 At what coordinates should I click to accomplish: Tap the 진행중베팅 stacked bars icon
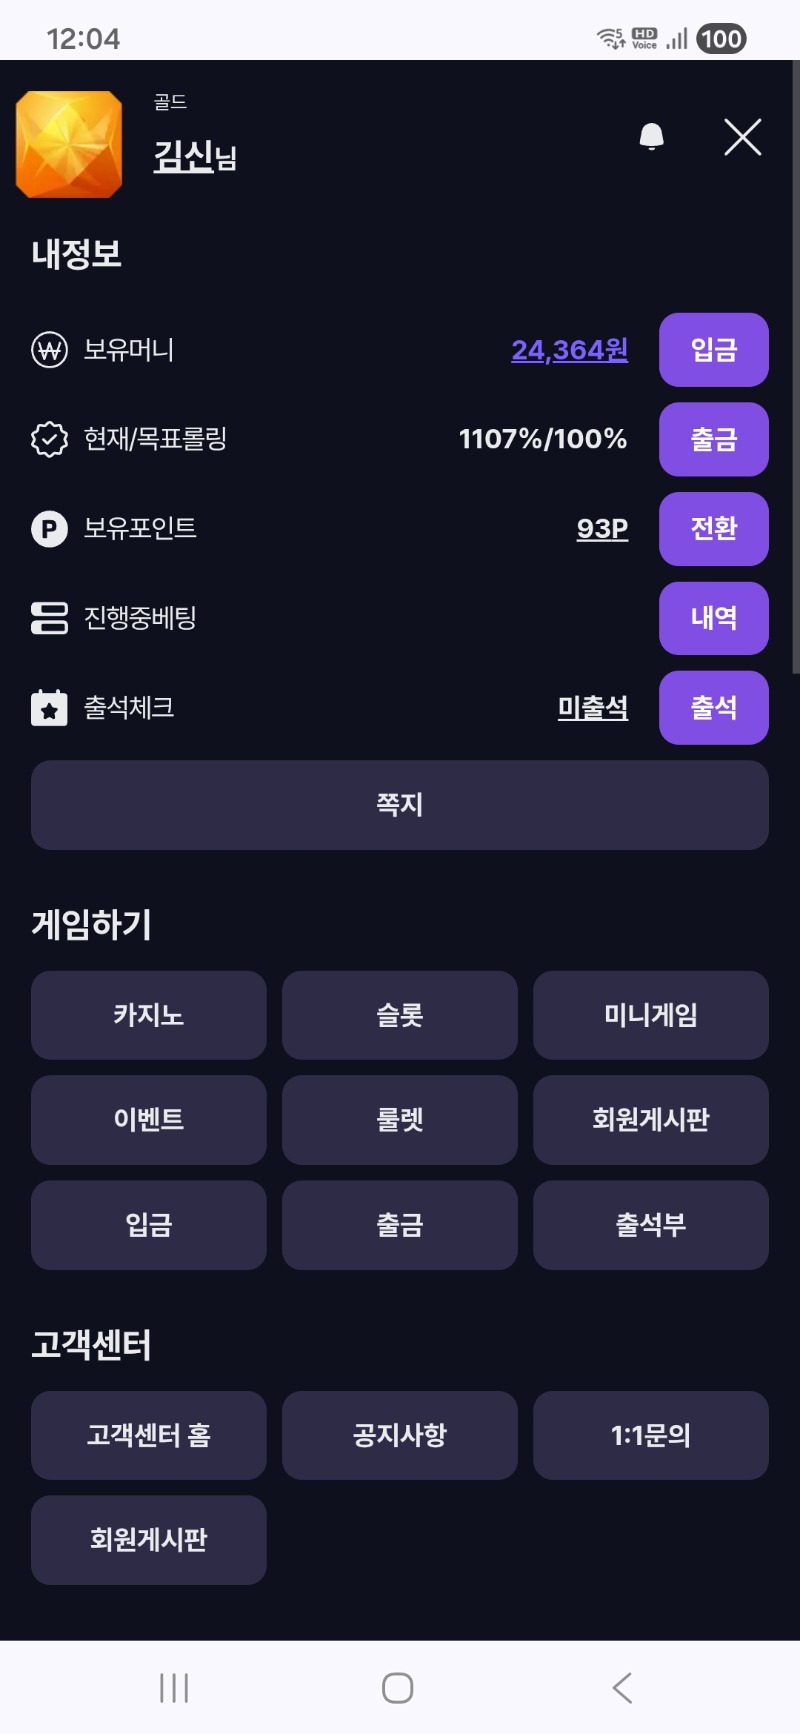coord(49,618)
